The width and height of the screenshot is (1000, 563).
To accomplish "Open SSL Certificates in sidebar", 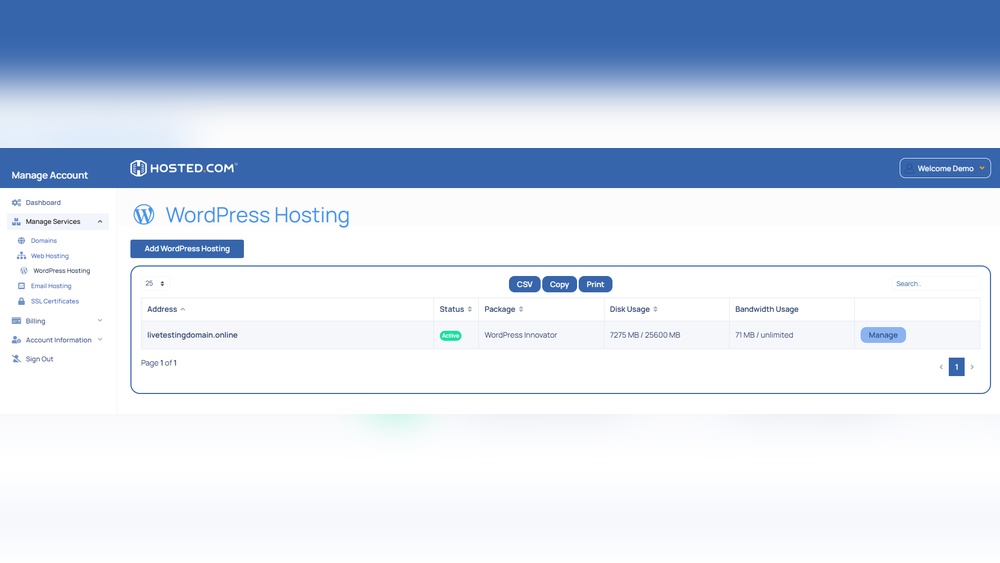I will click(55, 301).
